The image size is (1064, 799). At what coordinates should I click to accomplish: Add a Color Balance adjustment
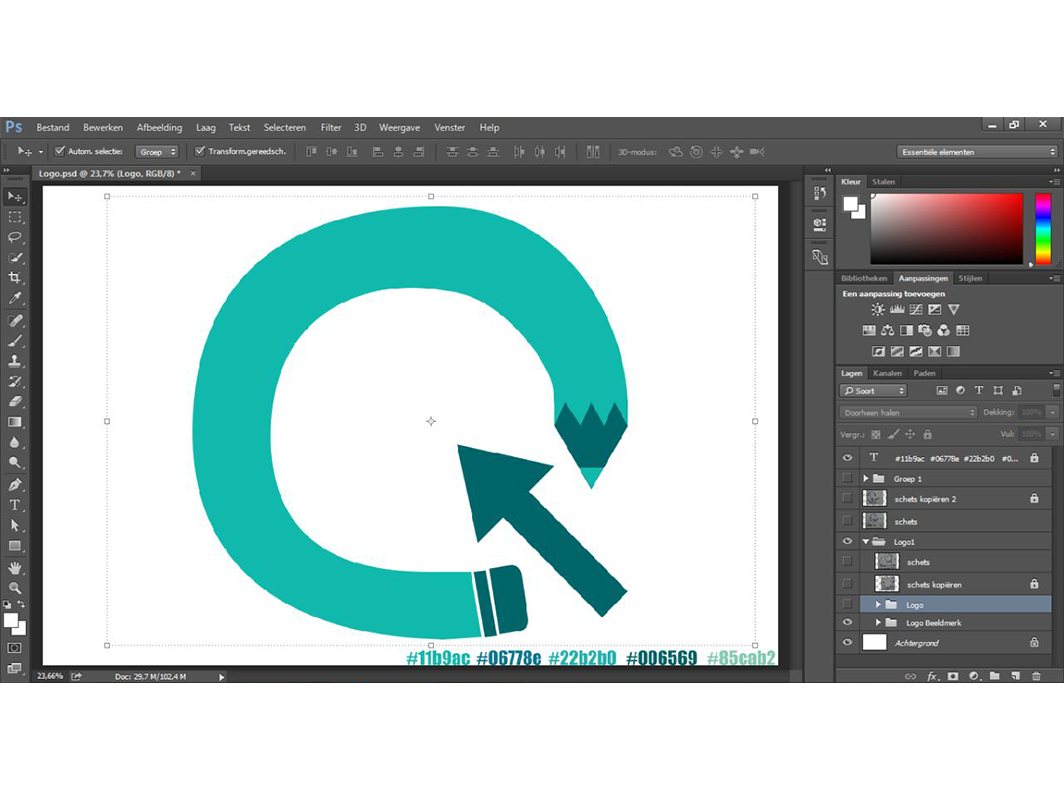click(888, 331)
